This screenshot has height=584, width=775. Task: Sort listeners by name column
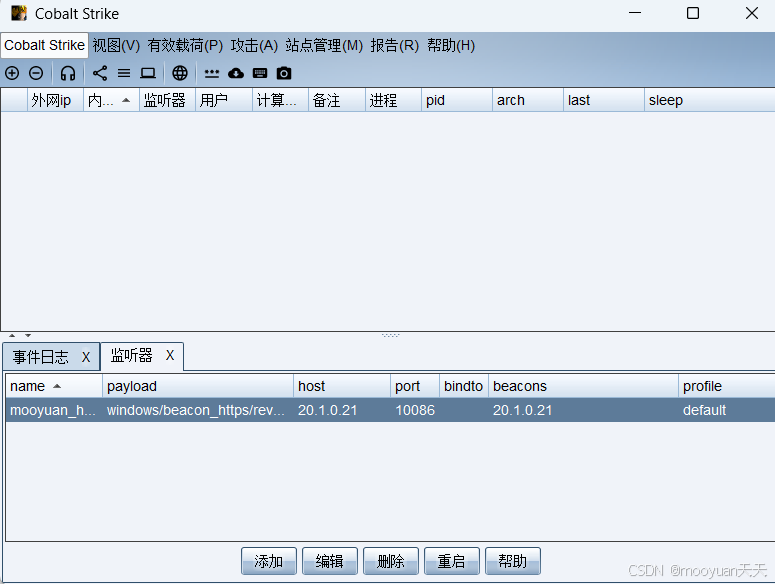click(x=54, y=386)
